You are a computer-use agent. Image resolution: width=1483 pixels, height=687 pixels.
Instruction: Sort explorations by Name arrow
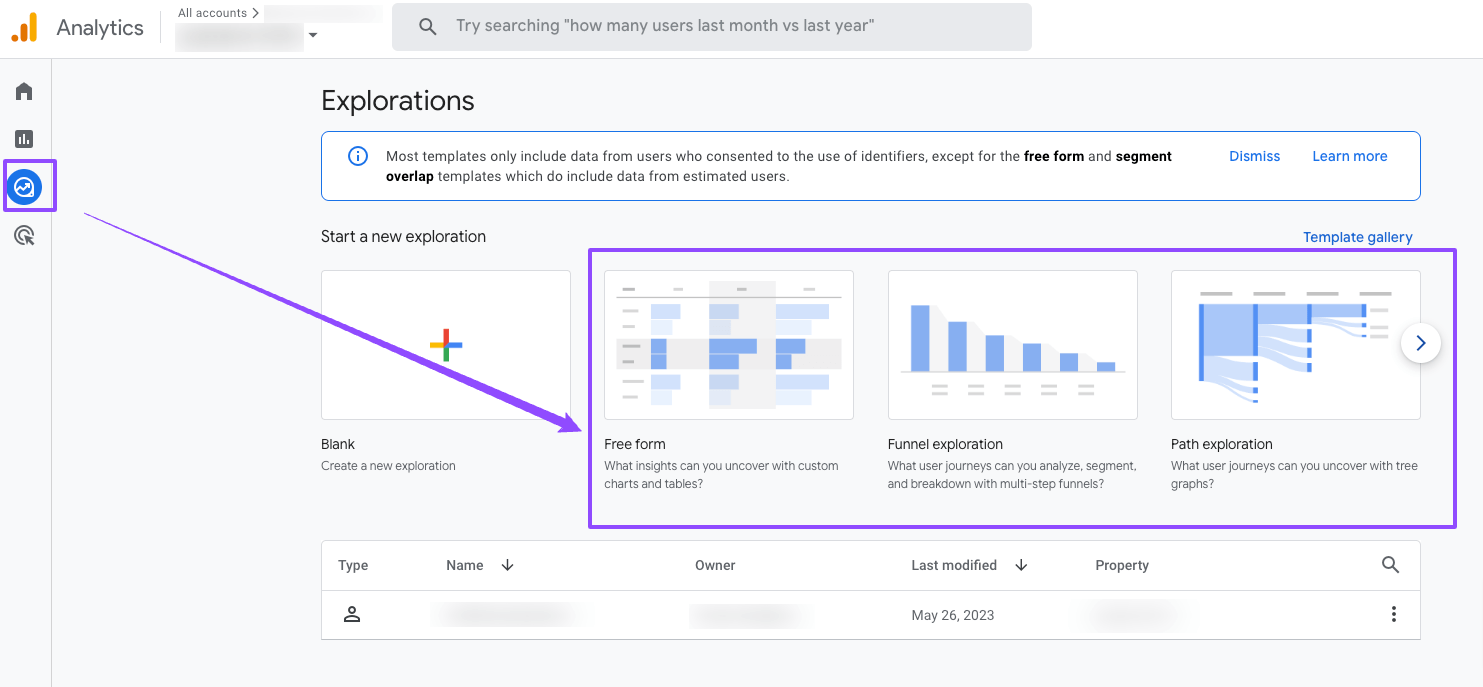pos(507,565)
